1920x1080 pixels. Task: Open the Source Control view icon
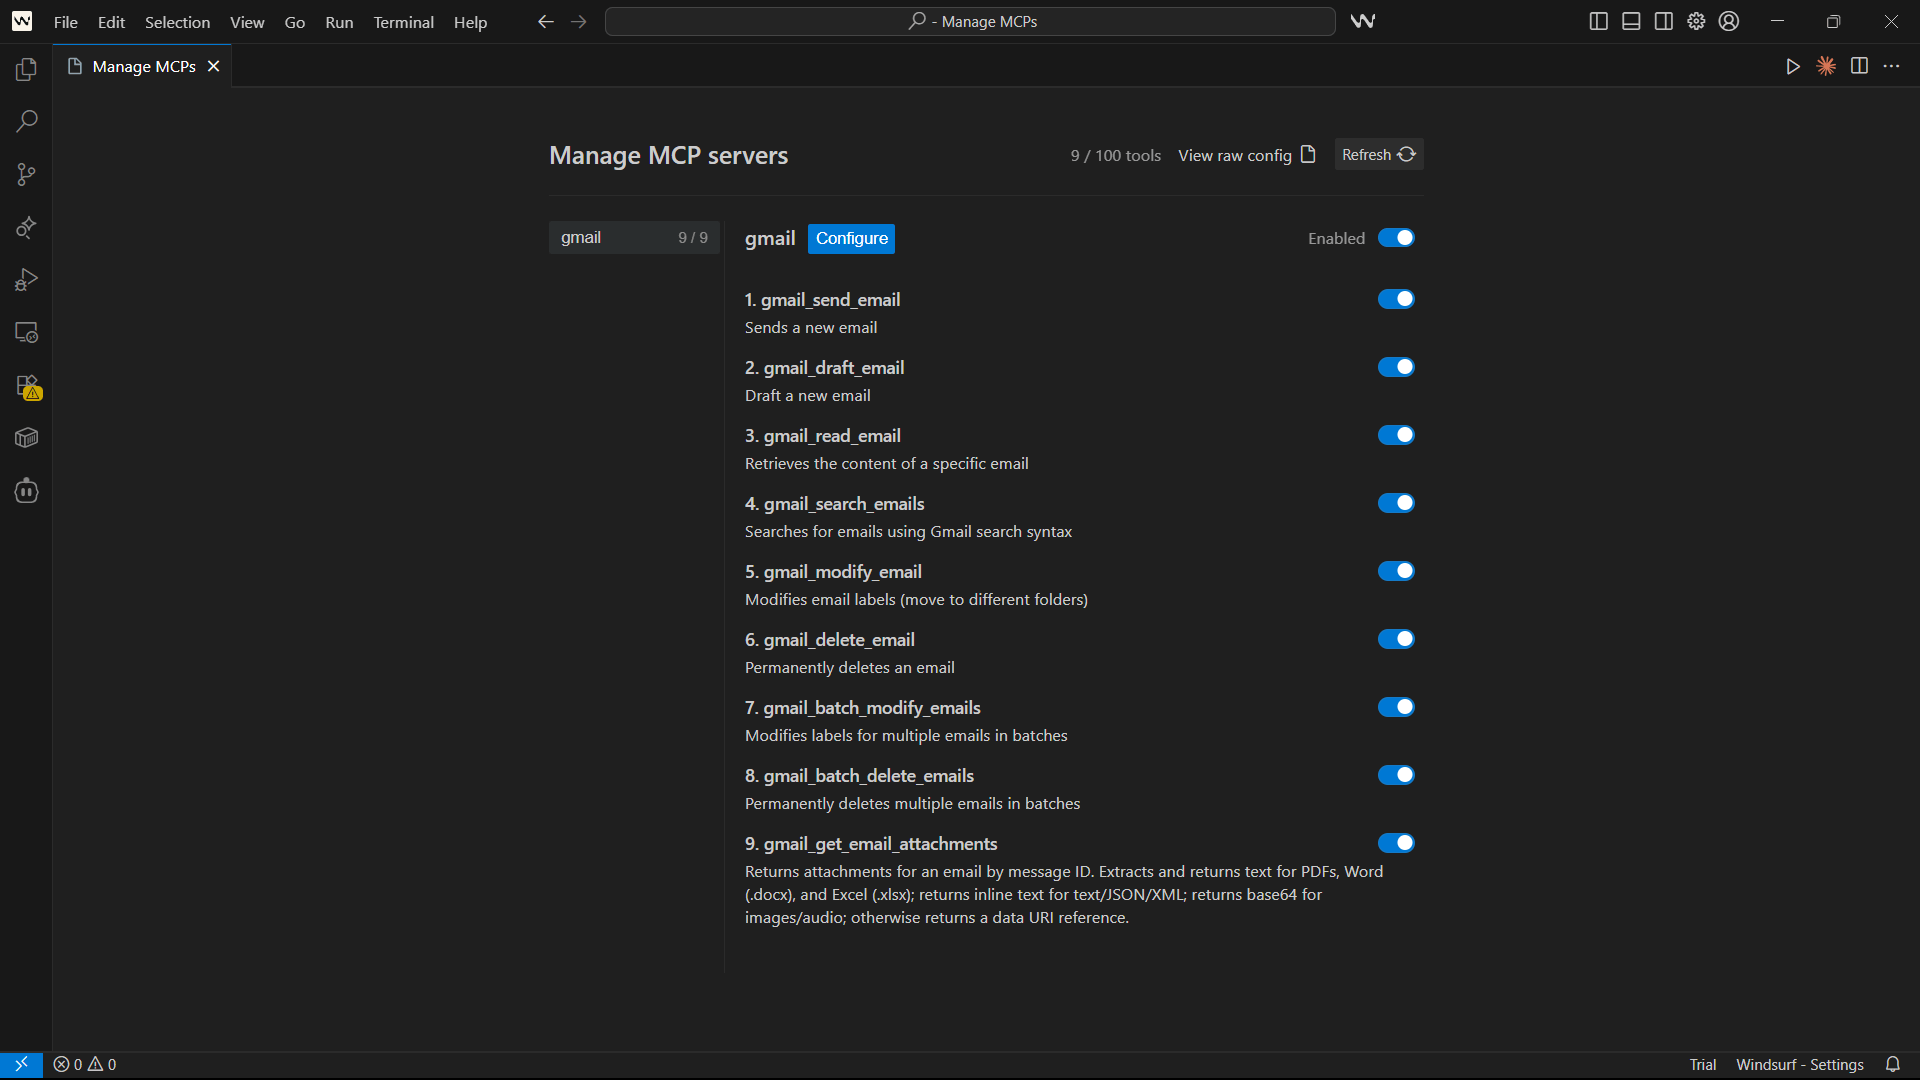[26, 174]
